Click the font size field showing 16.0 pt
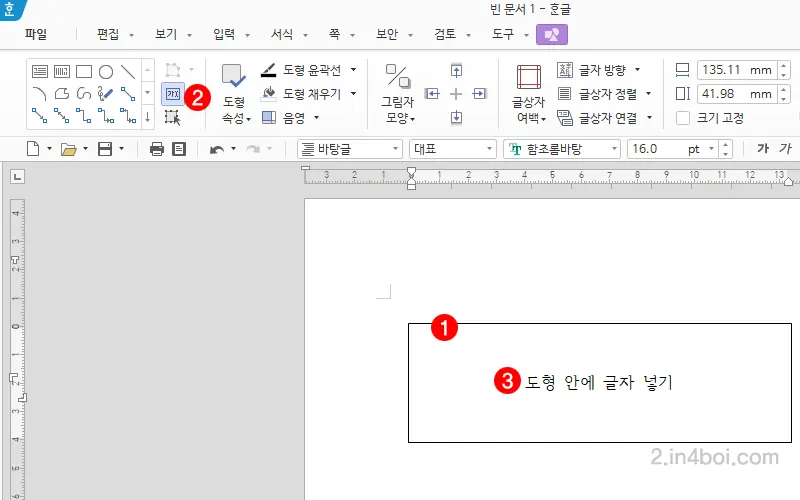This screenshot has width=800, height=500. (672, 149)
